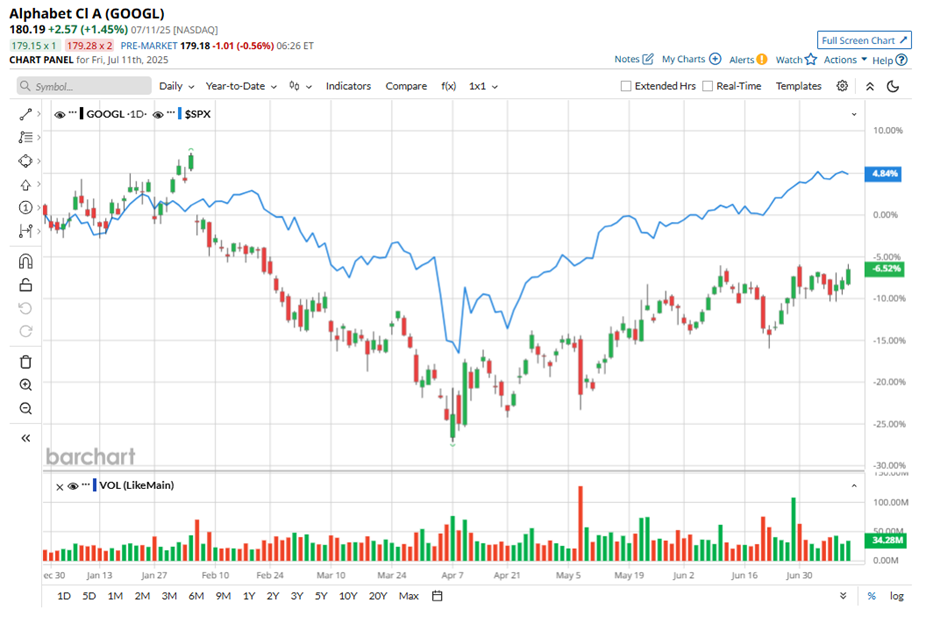This screenshot has width=940, height=617.
Task: Click the undo arrow in left toolbar
Action: pyautogui.click(x=25, y=308)
